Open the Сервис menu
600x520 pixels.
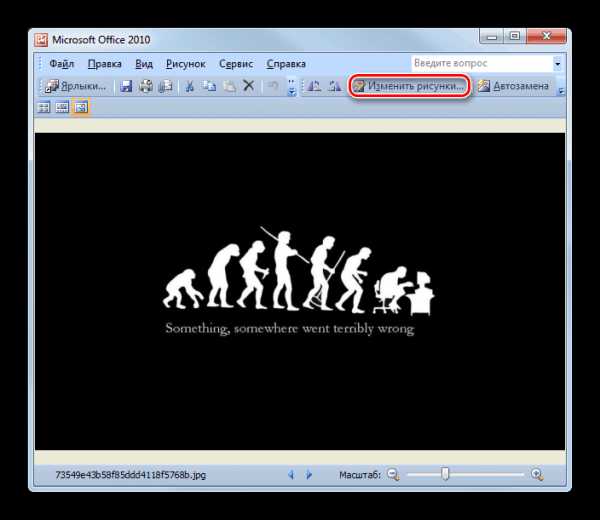[x=236, y=64]
